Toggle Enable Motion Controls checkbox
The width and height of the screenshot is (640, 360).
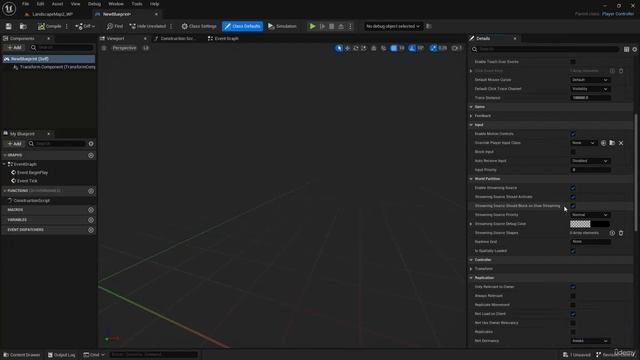[x=573, y=134]
